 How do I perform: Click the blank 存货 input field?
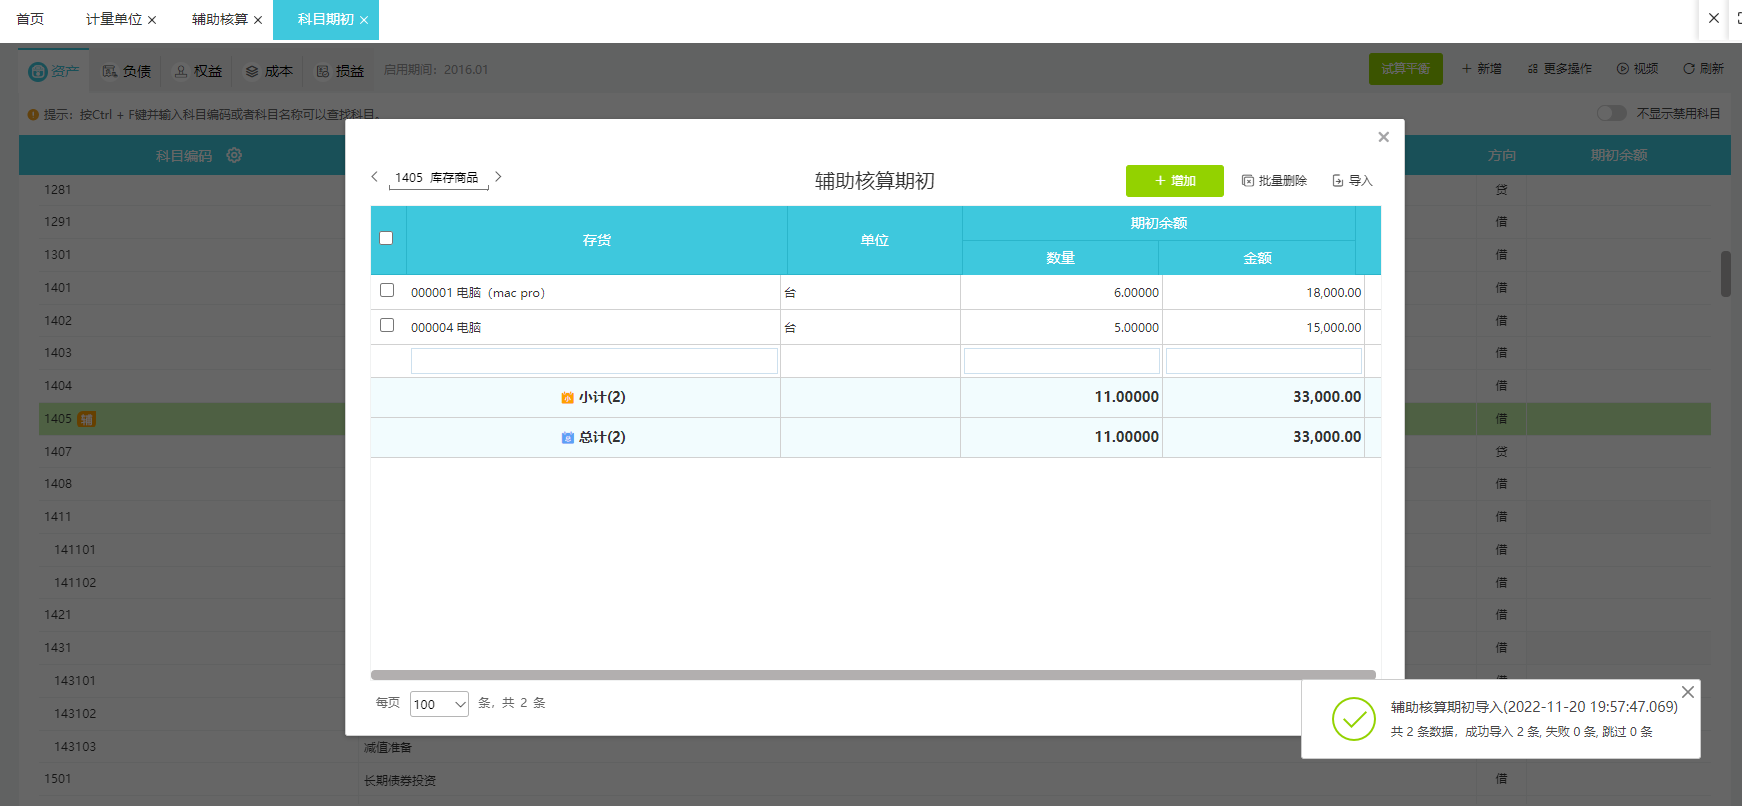tap(594, 361)
